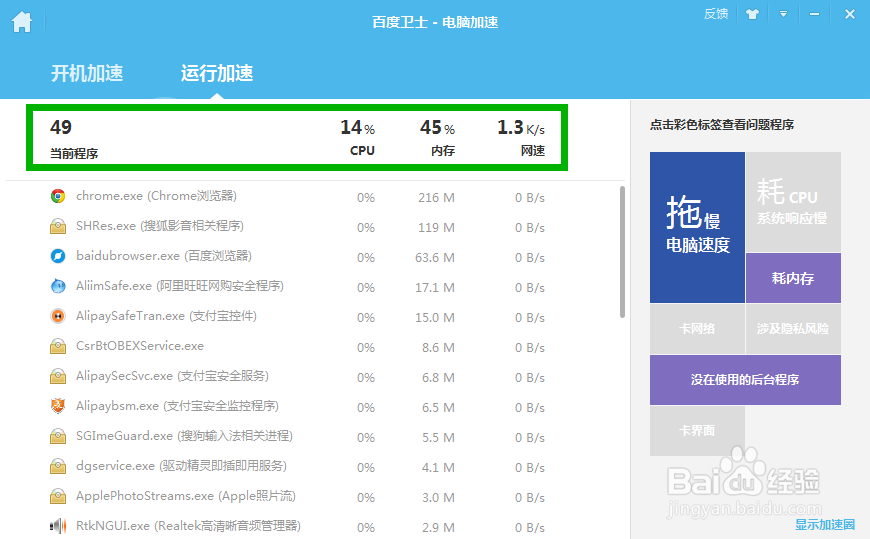
Task: Click the 216 M memory value
Action: (436, 198)
